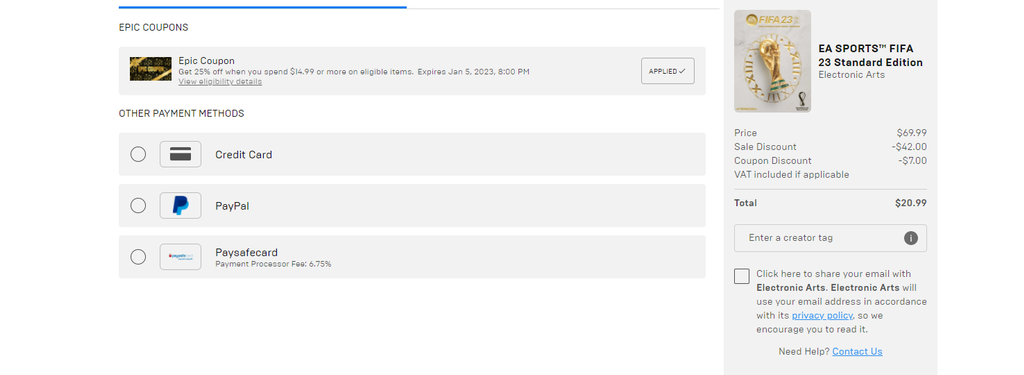Click the Enter a creator tag field
Screen dimensions: 1024x375
[830, 238]
